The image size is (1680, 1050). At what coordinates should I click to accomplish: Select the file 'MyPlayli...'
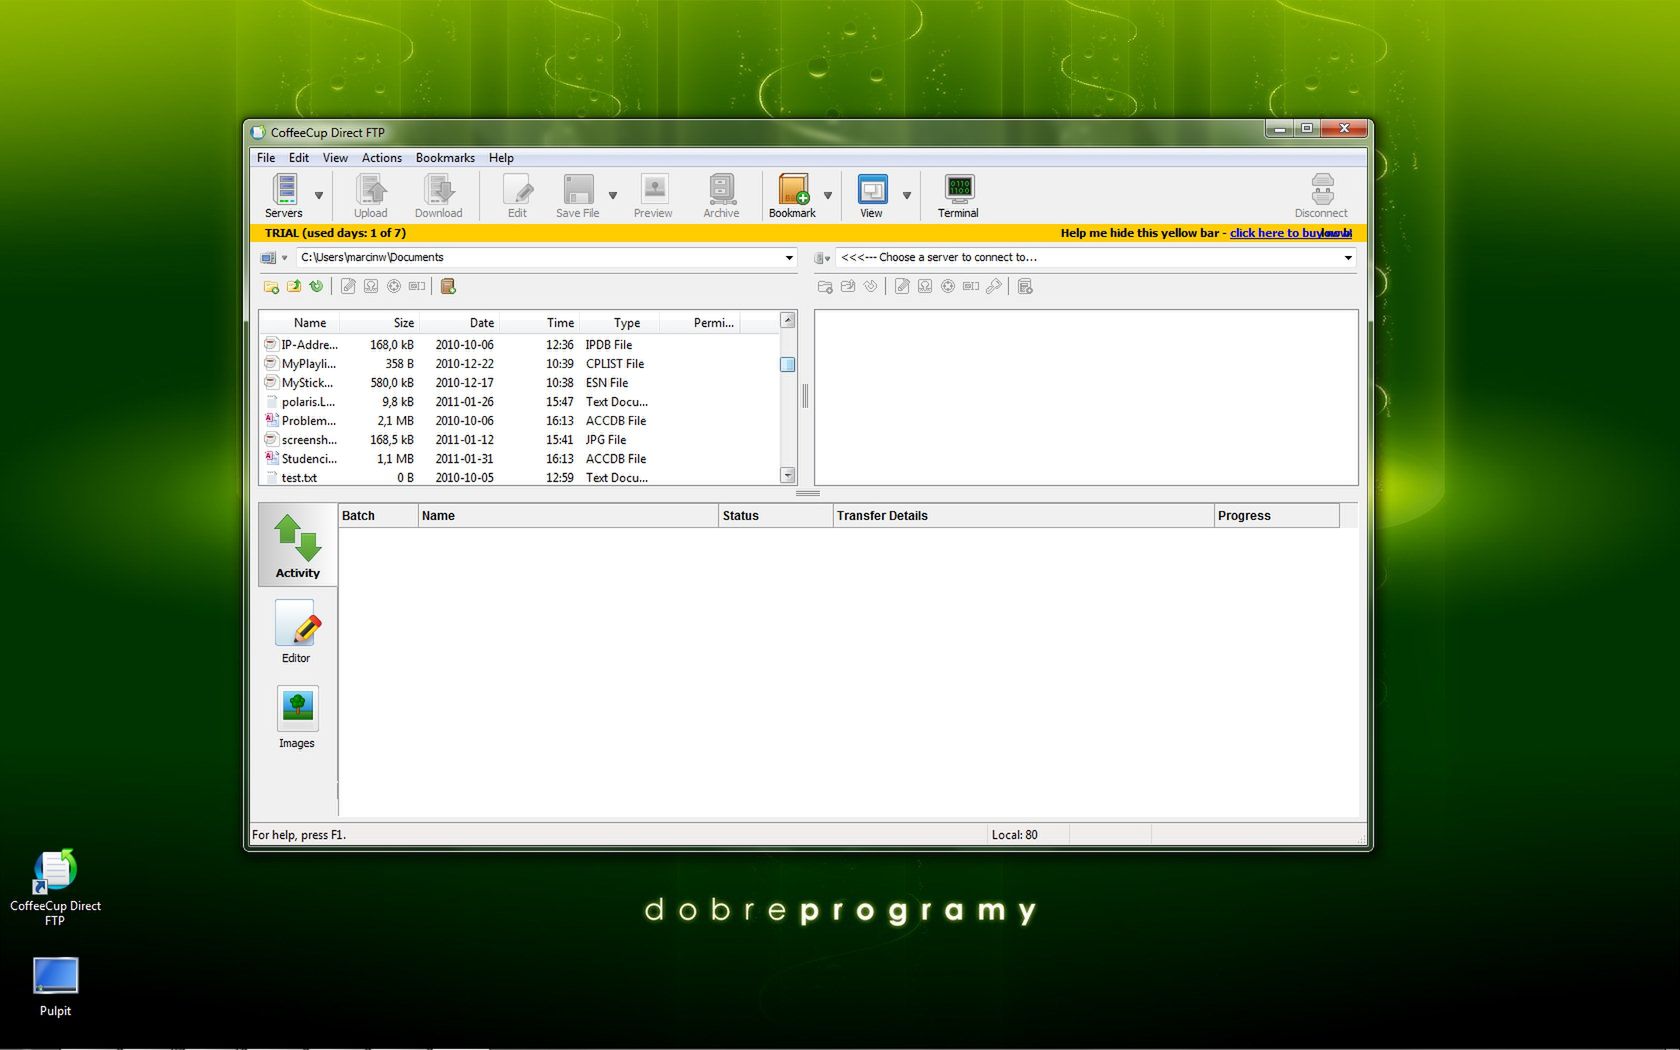pos(308,364)
